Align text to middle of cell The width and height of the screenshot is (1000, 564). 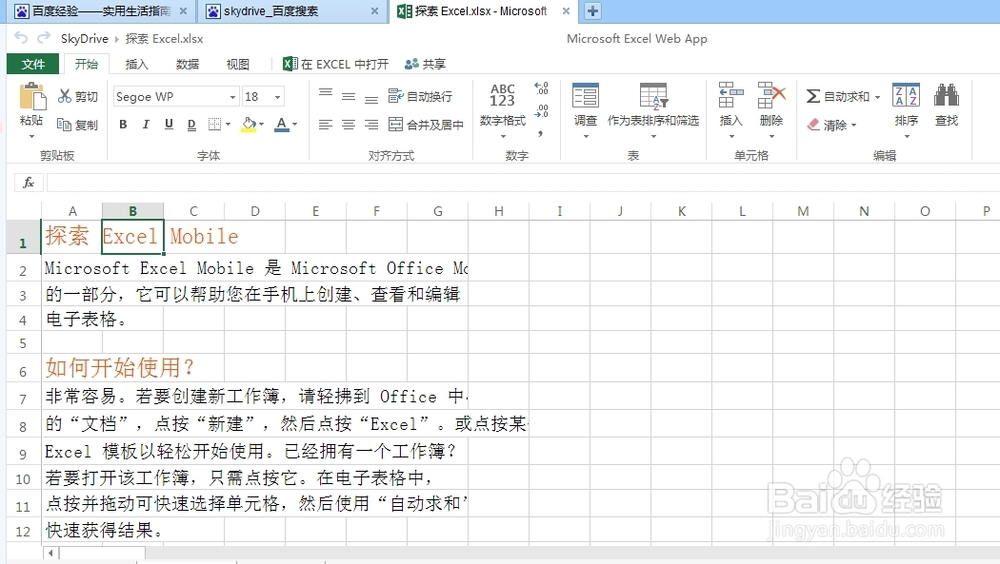click(348, 96)
